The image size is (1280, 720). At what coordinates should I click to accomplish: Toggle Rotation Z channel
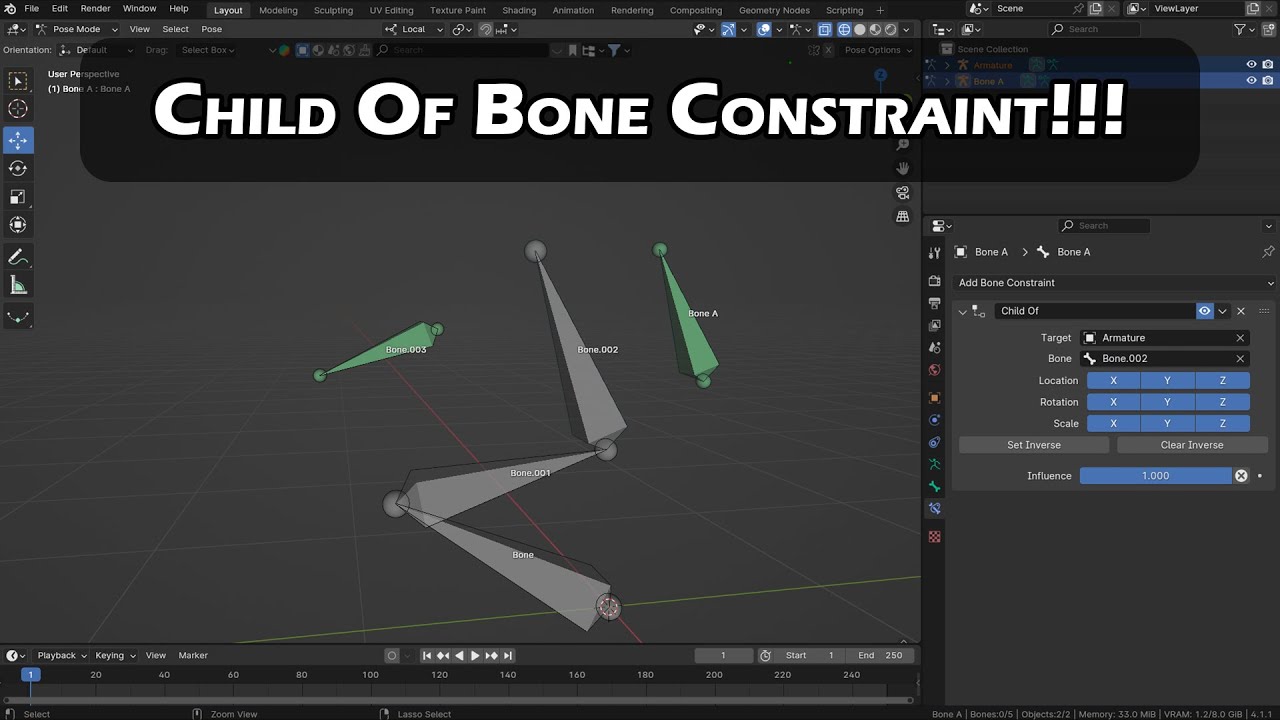pyautogui.click(x=1223, y=402)
